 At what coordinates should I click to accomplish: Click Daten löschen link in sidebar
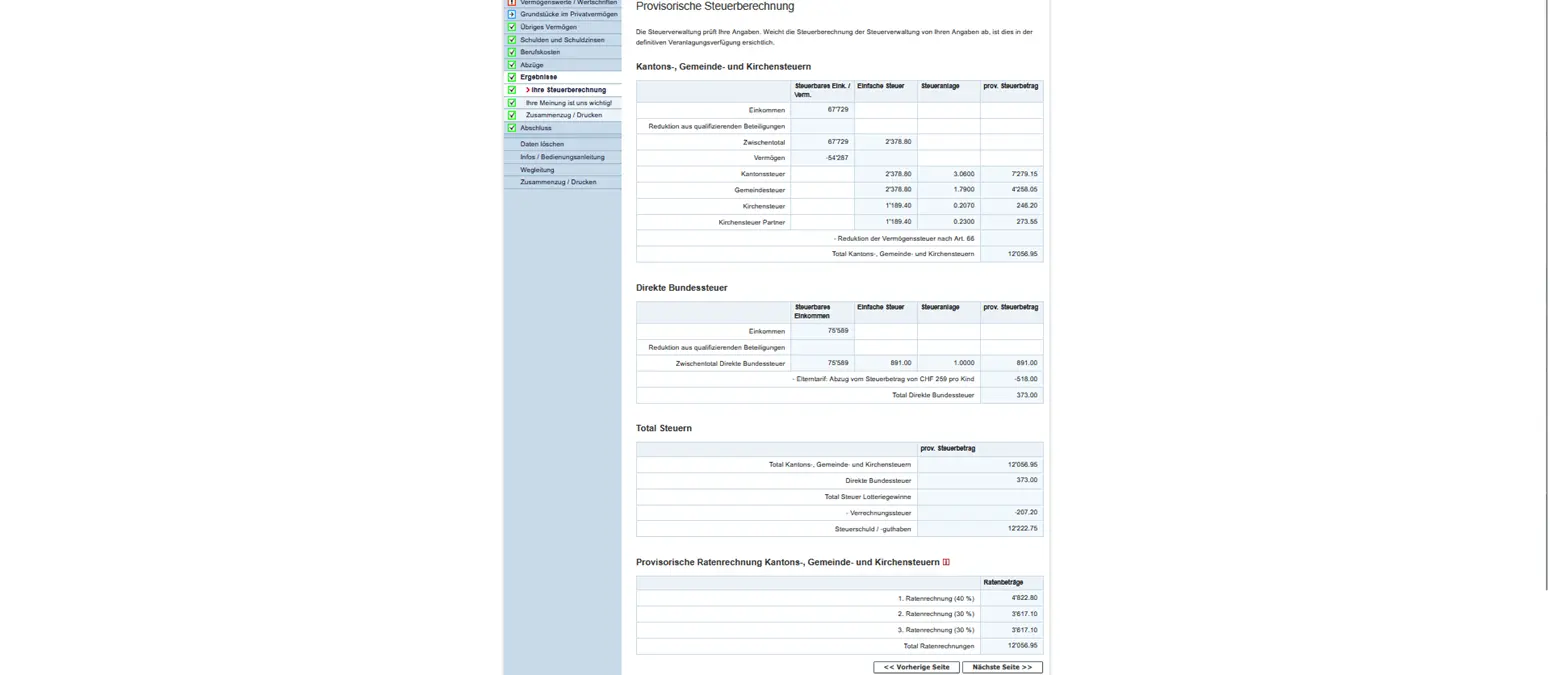[x=542, y=144]
